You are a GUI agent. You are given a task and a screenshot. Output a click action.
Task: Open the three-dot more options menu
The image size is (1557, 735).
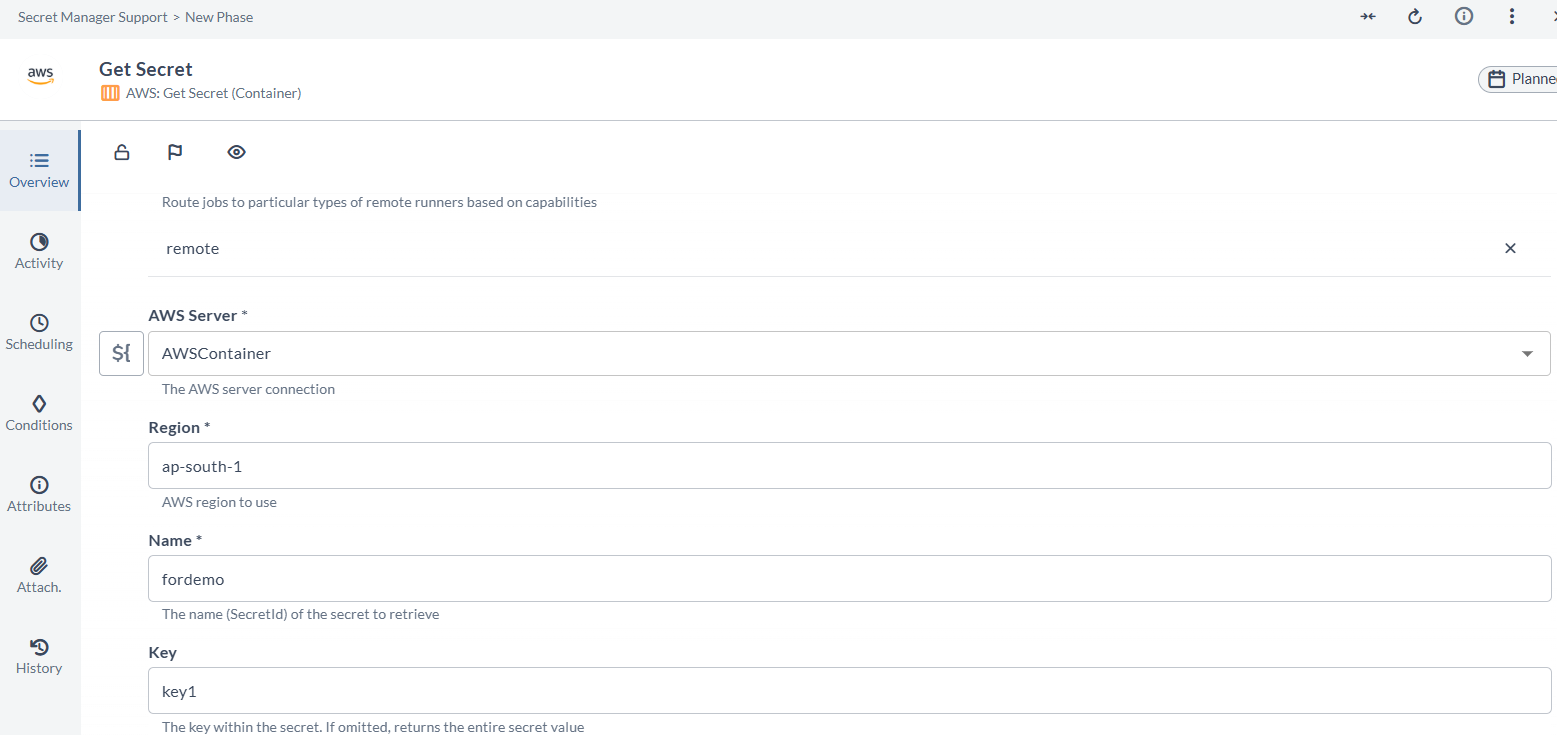coord(1512,17)
